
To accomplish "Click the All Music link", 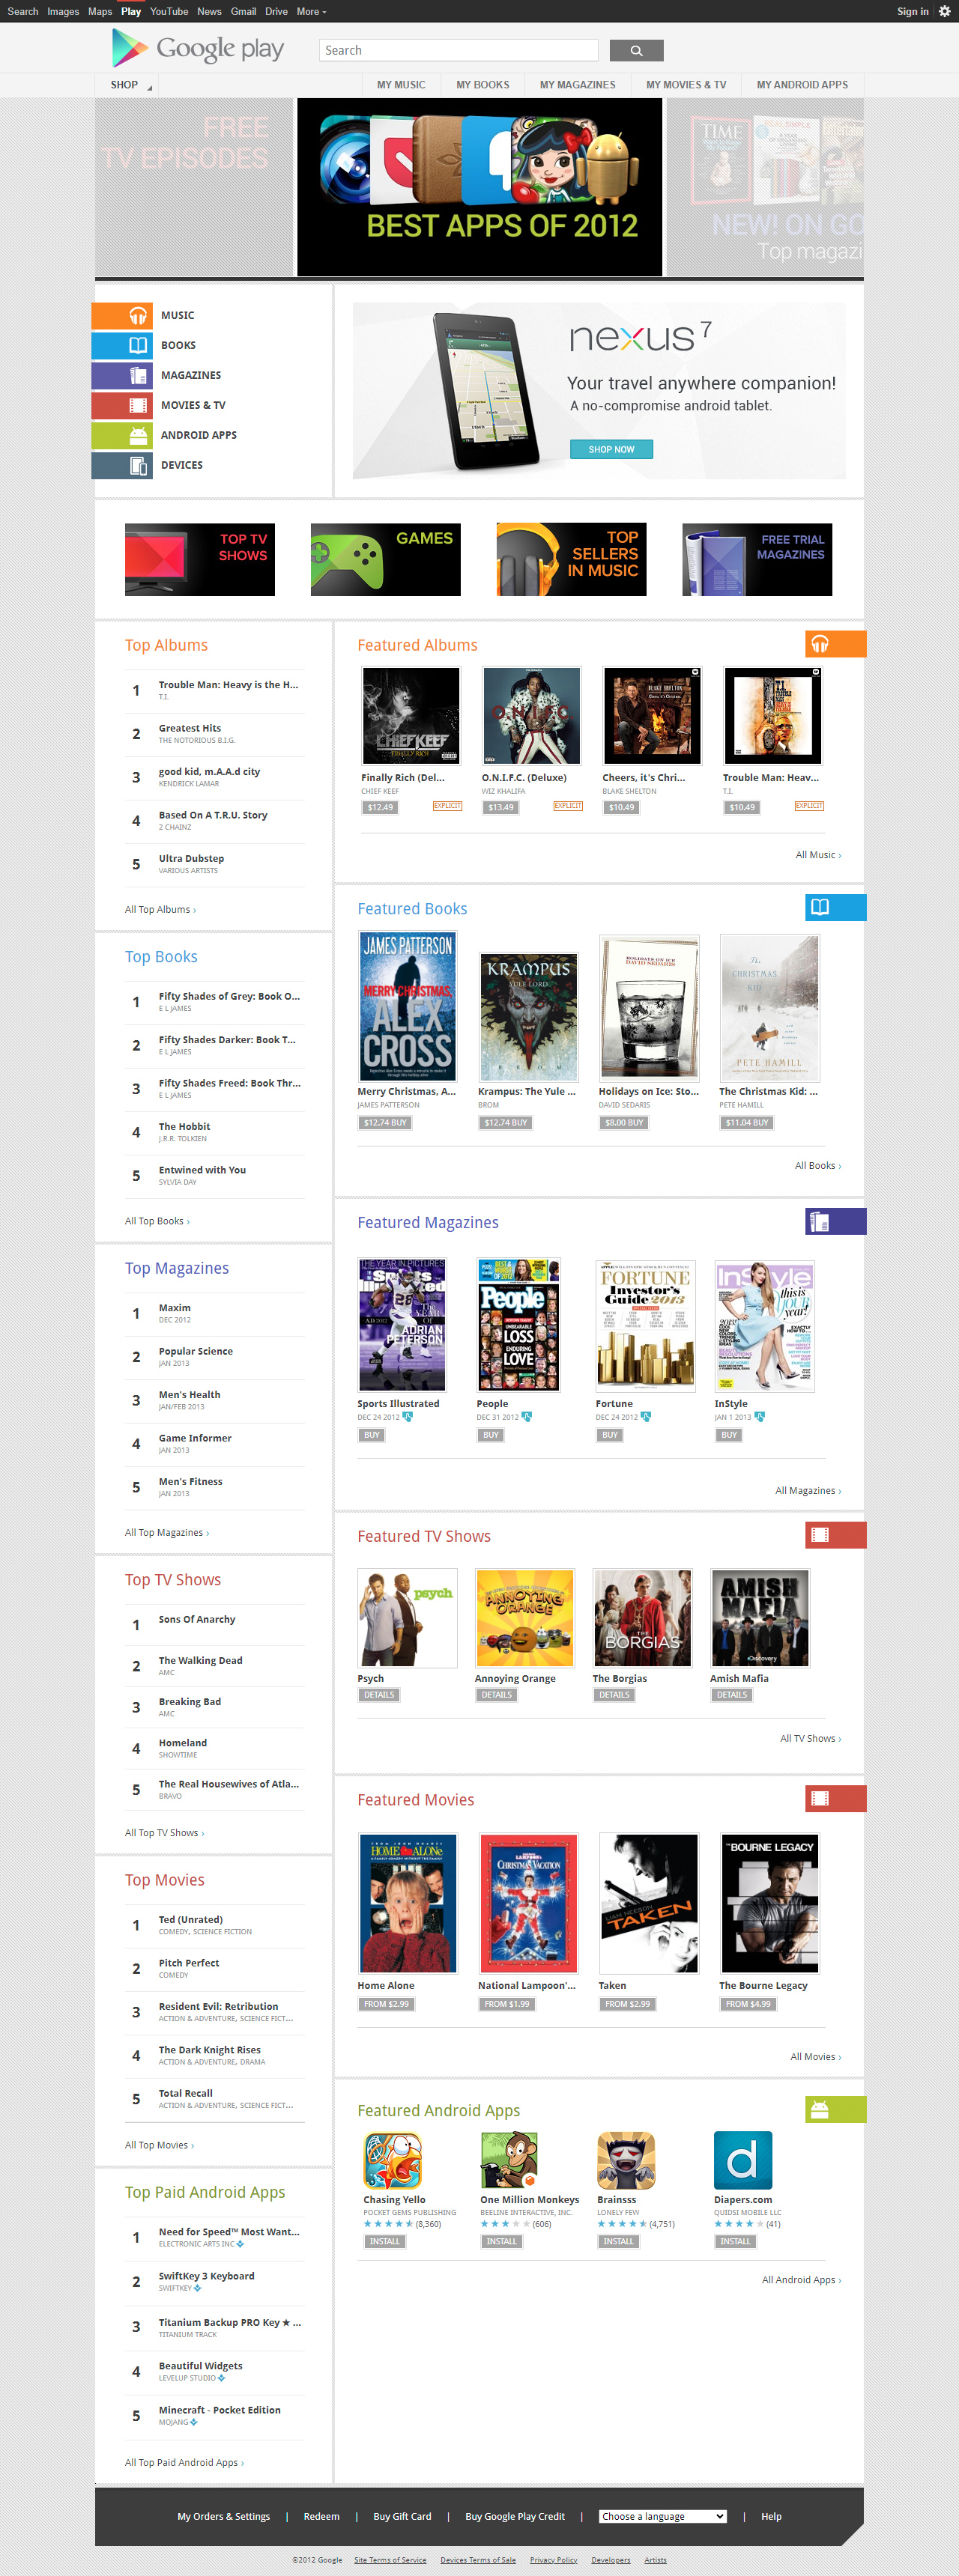I will pyautogui.click(x=818, y=855).
